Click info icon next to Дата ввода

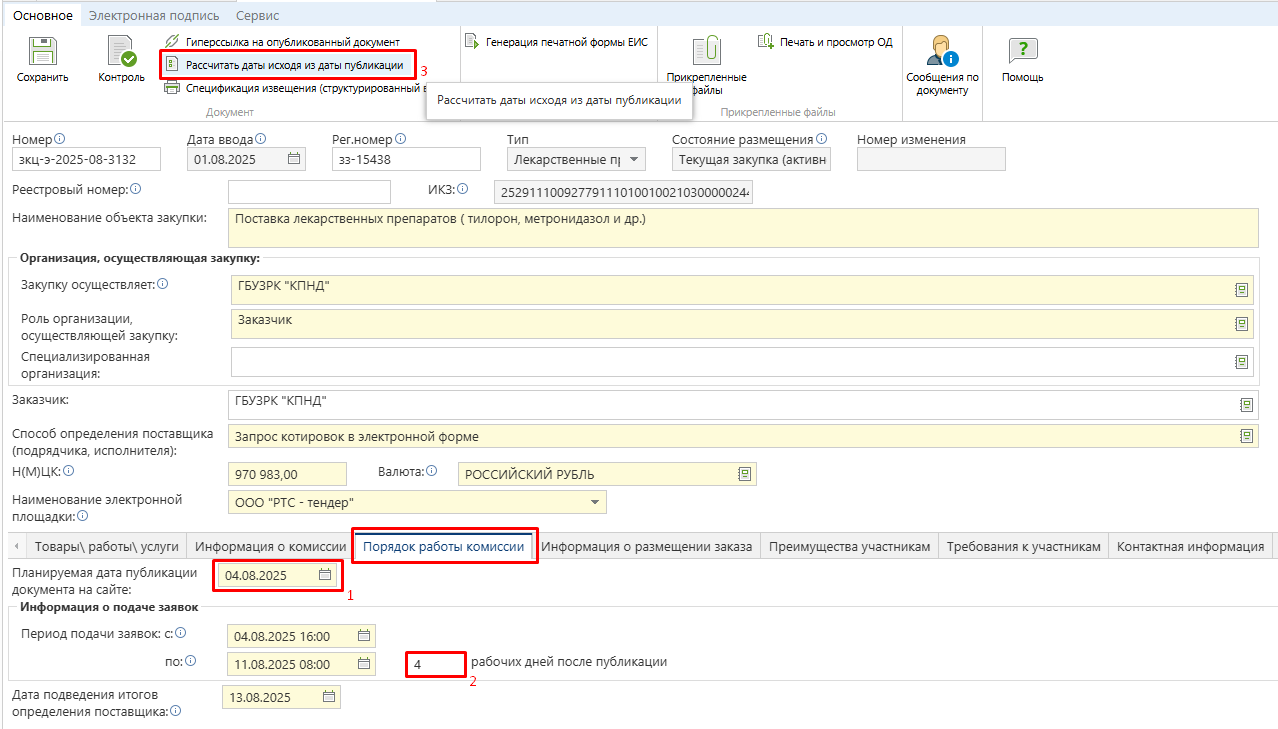pyautogui.click(x=261, y=139)
